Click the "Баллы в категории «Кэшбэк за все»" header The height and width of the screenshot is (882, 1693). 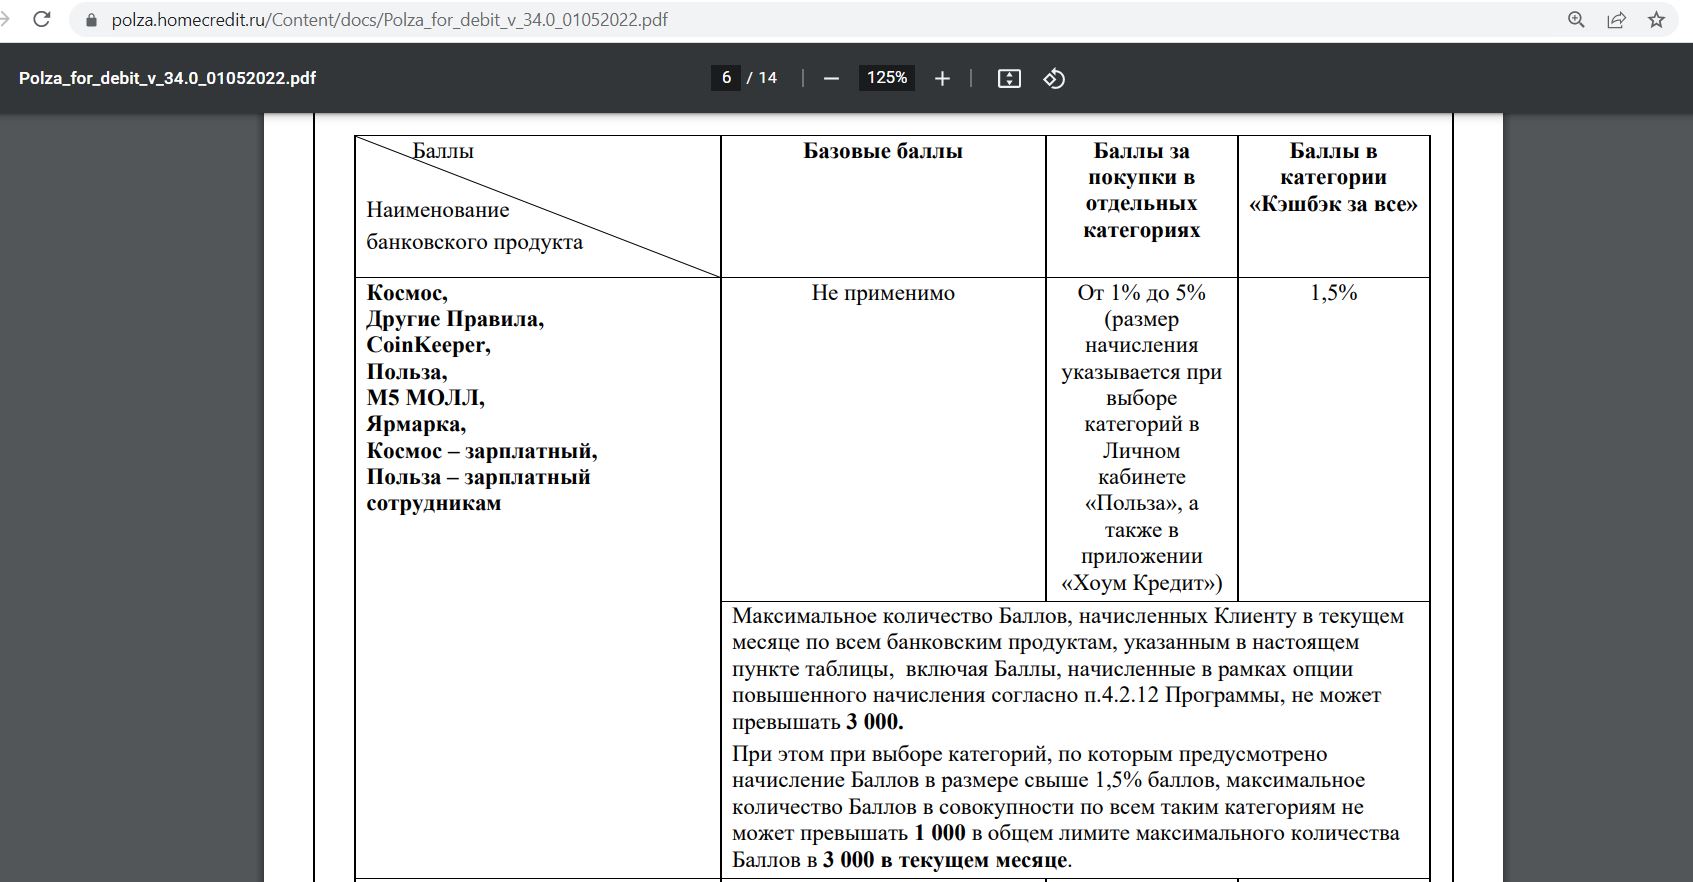tap(1333, 177)
